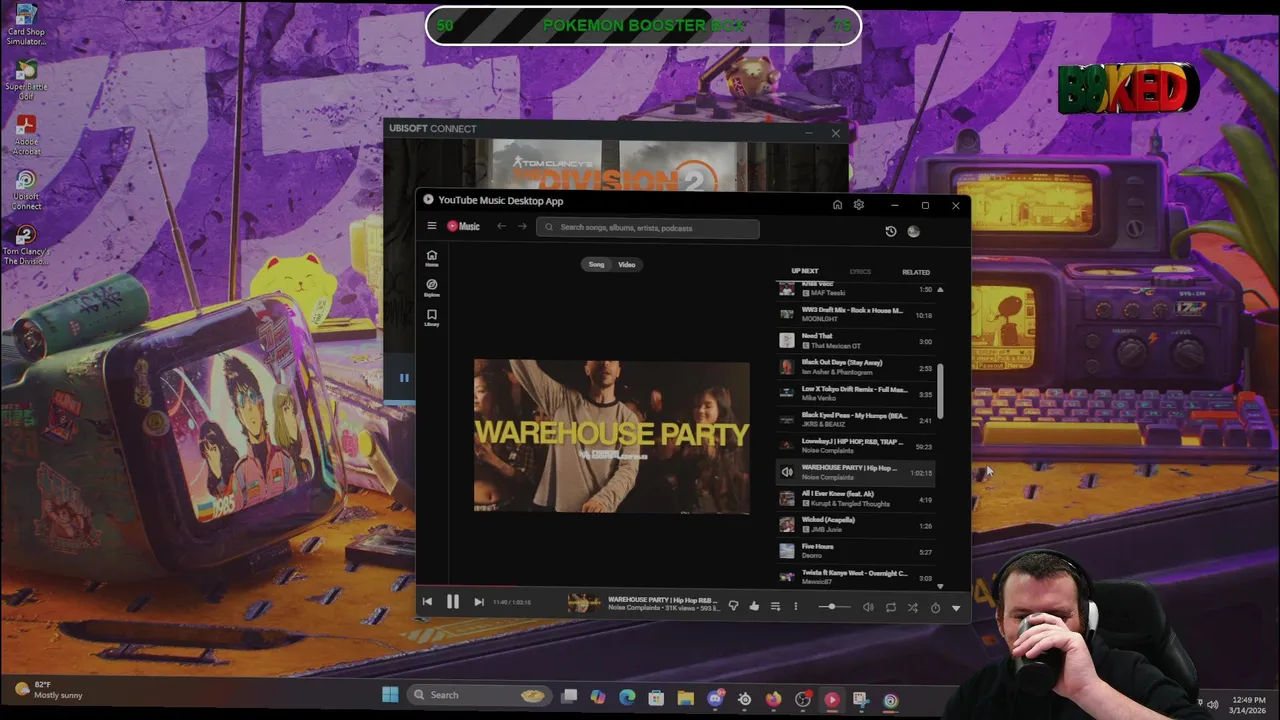The width and height of the screenshot is (1280, 720).
Task: Go to Home in the sidebar
Action: (432, 258)
